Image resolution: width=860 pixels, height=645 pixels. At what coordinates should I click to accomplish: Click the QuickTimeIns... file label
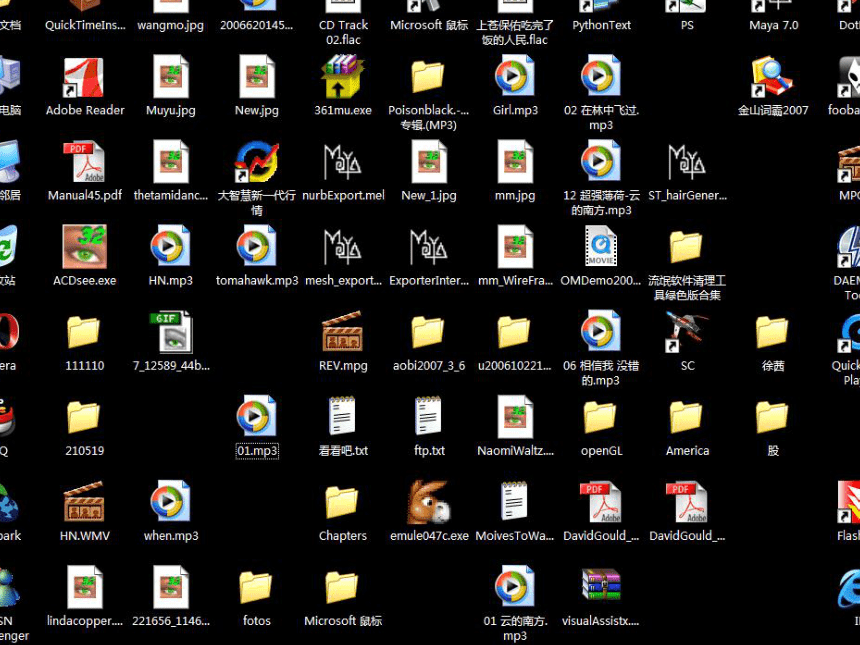(x=85, y=25)
